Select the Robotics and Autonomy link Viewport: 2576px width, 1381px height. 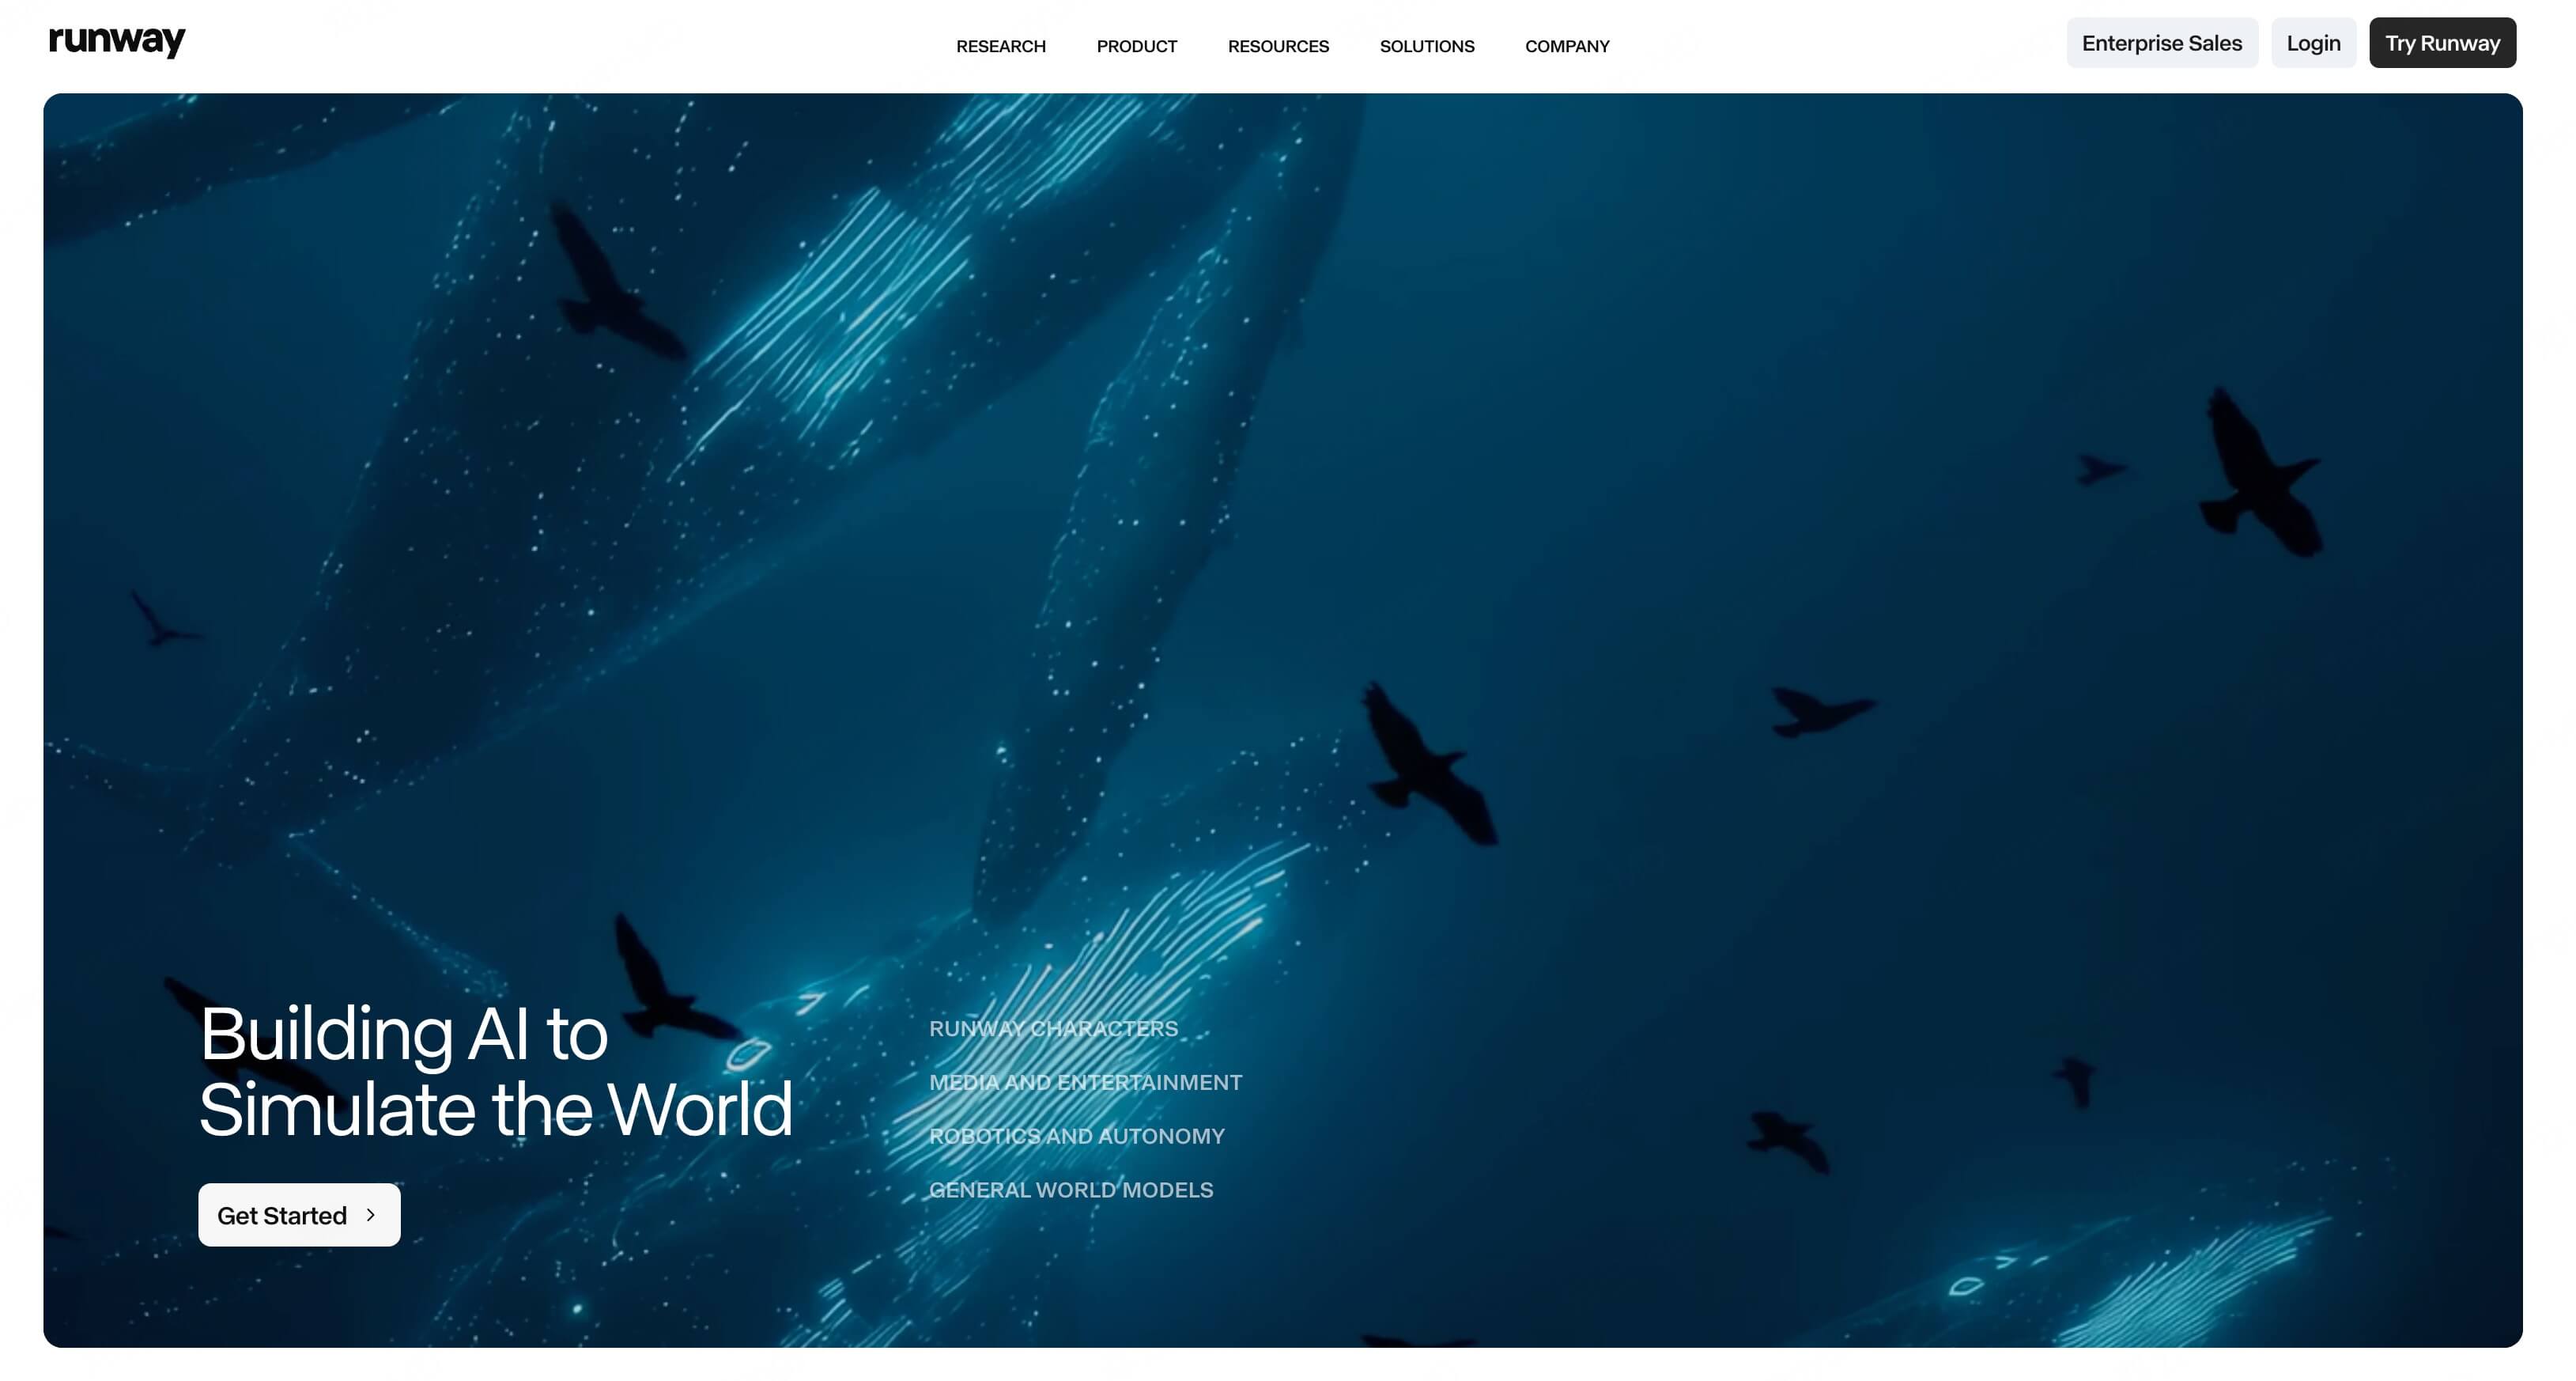click(x=1076, y=1136)
